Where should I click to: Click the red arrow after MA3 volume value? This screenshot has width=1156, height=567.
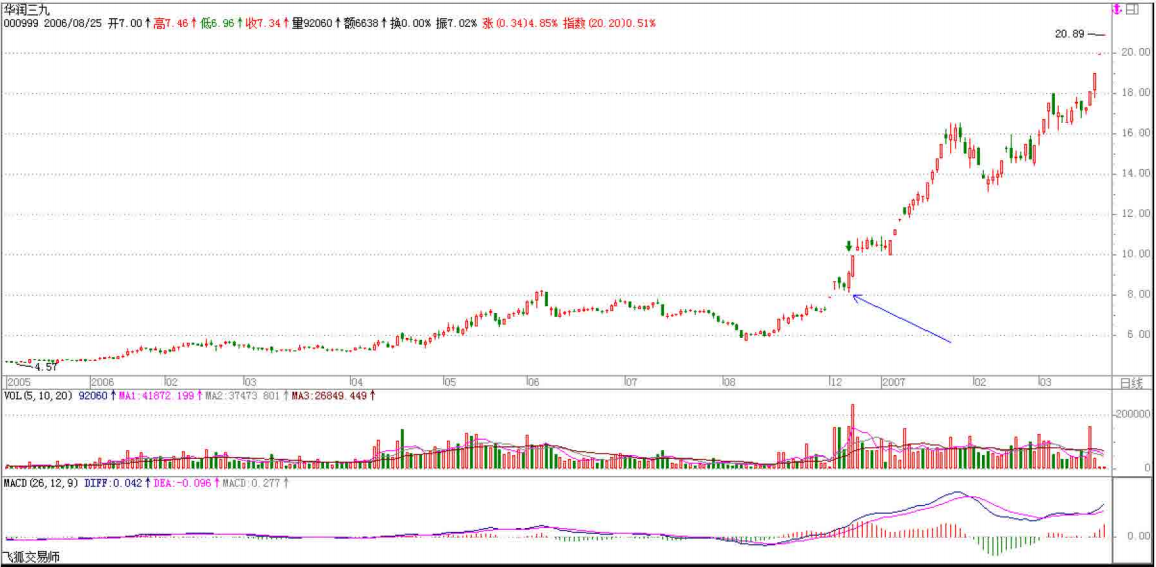tap(373, 396)
